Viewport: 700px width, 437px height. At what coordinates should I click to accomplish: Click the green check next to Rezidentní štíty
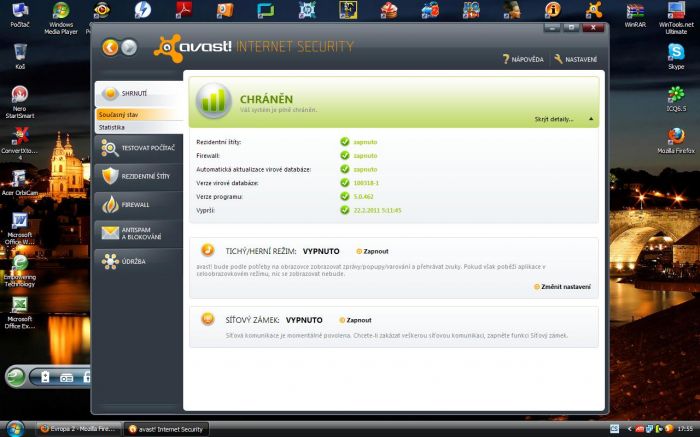[345, 142]
